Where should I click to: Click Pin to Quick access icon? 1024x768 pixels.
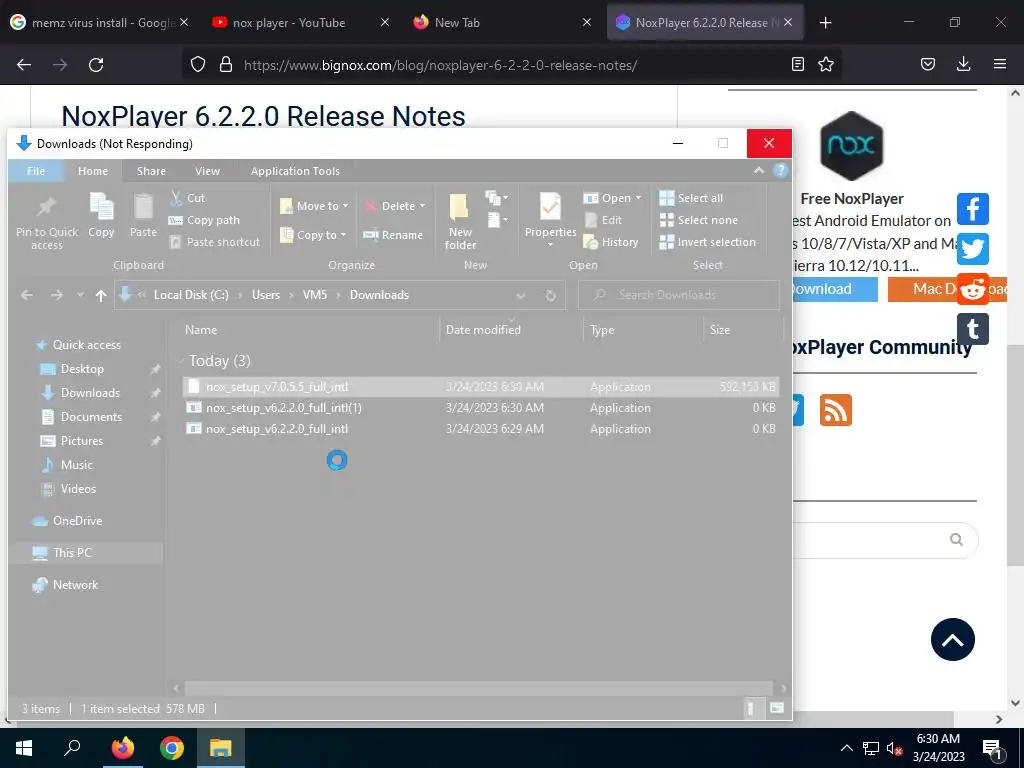46,207
